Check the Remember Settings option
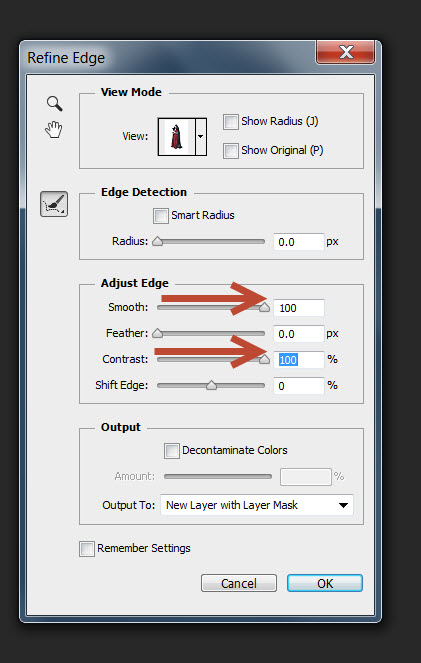The image size is (421, 663). 87,549
